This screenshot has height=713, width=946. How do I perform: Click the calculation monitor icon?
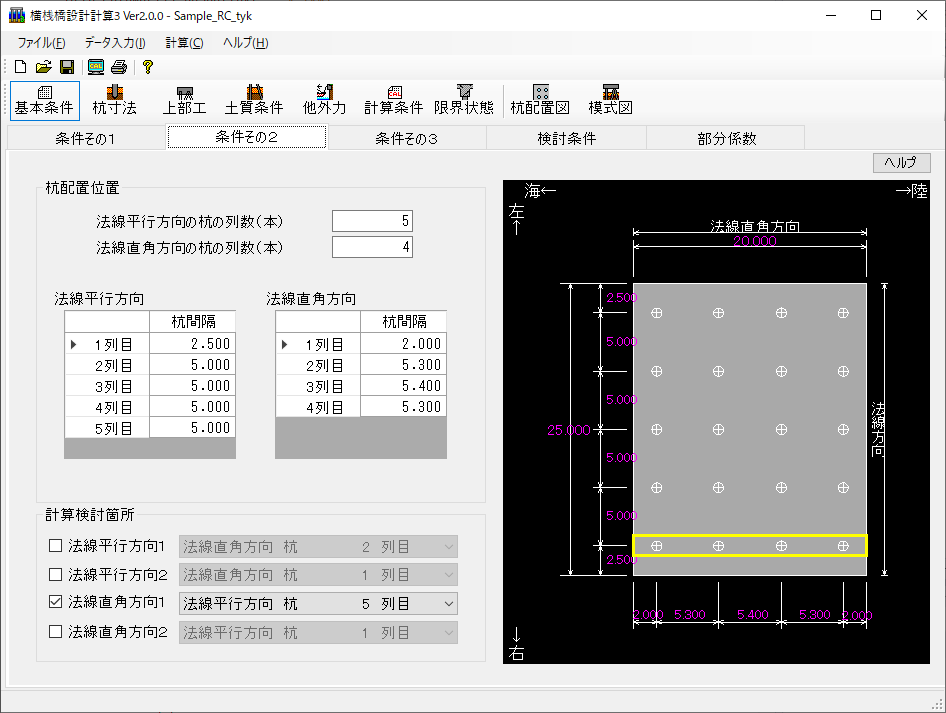(96, 67)
